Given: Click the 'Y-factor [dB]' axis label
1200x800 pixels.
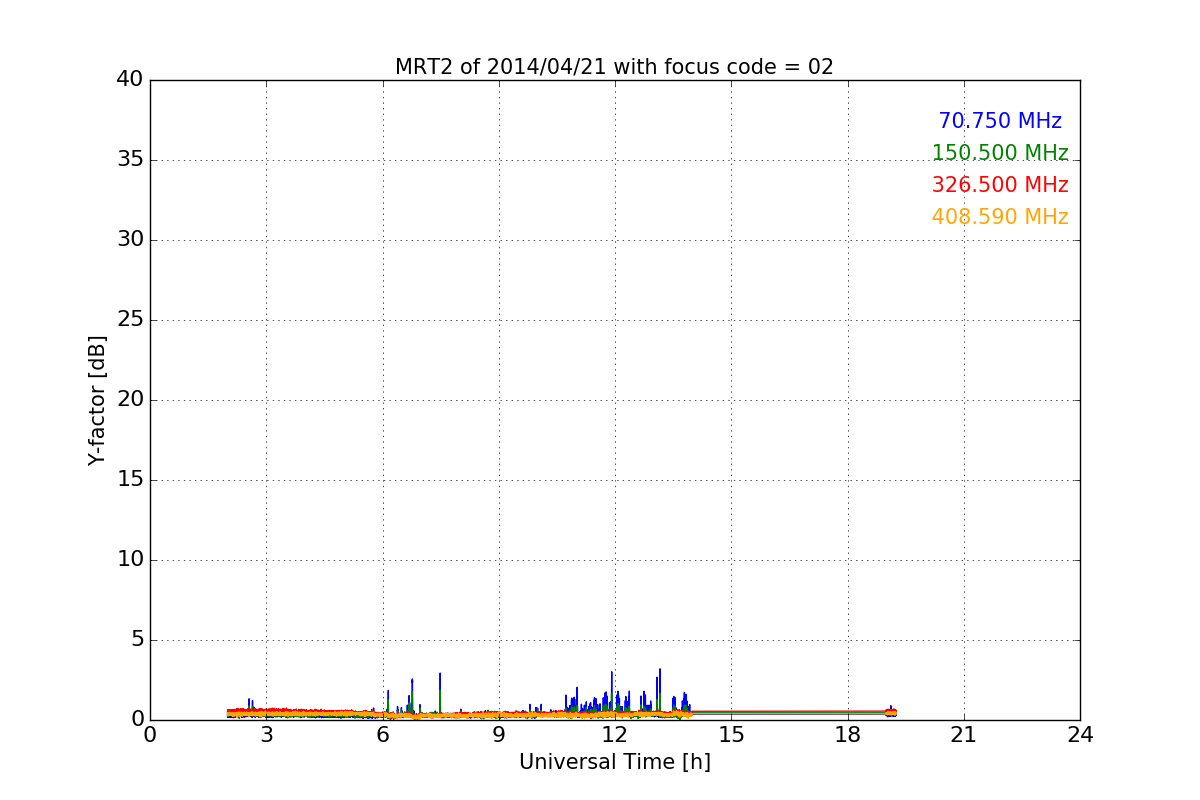Looking at the screenshot, I should click(x=97, y=400).
